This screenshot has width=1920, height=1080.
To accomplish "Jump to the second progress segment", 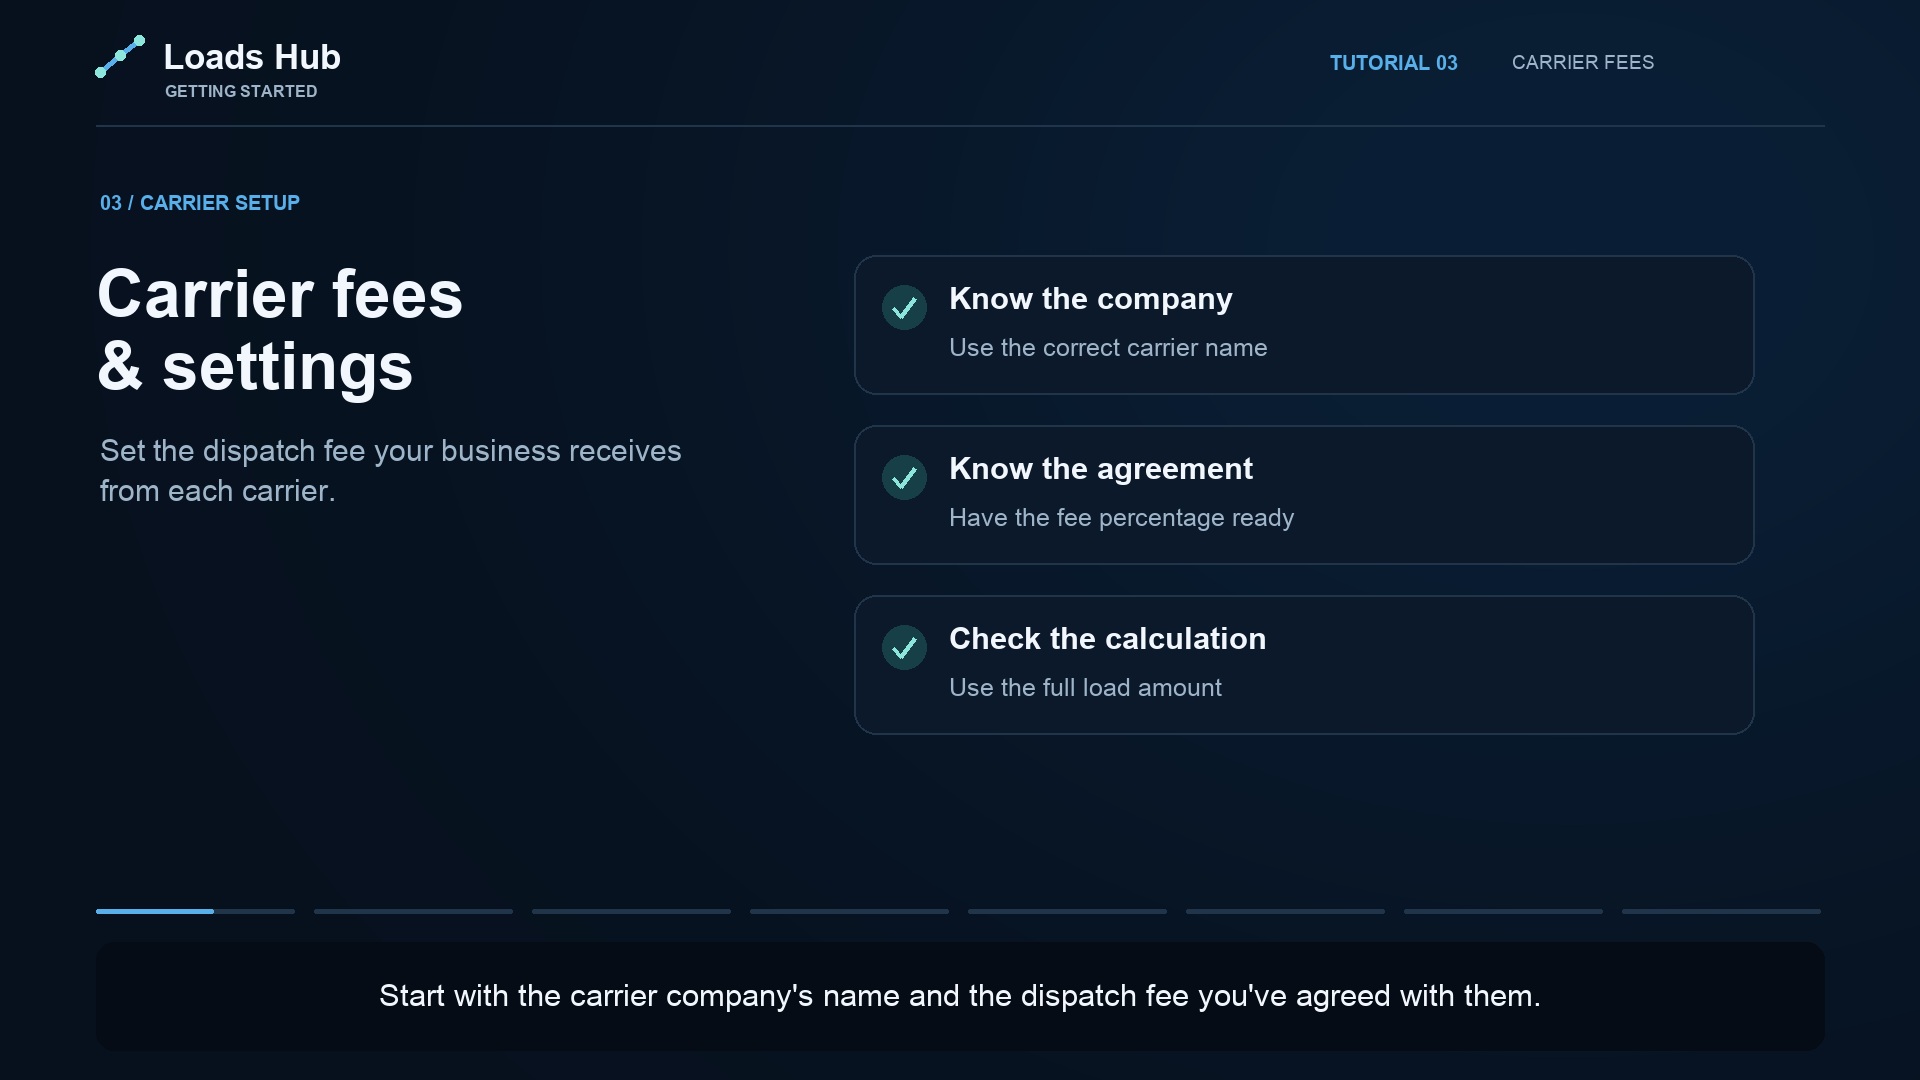I will click(413, 911).
